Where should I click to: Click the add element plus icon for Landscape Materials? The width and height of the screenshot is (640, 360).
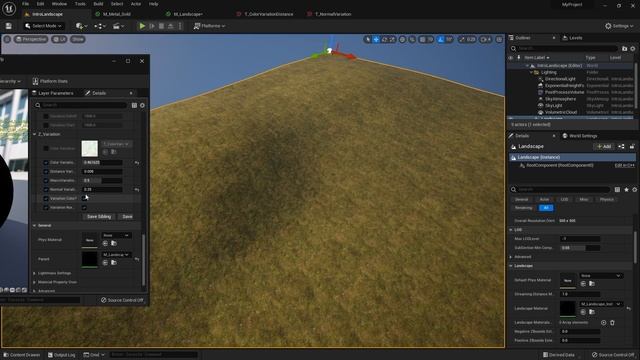pyautogui.click(x=603, y=323)
